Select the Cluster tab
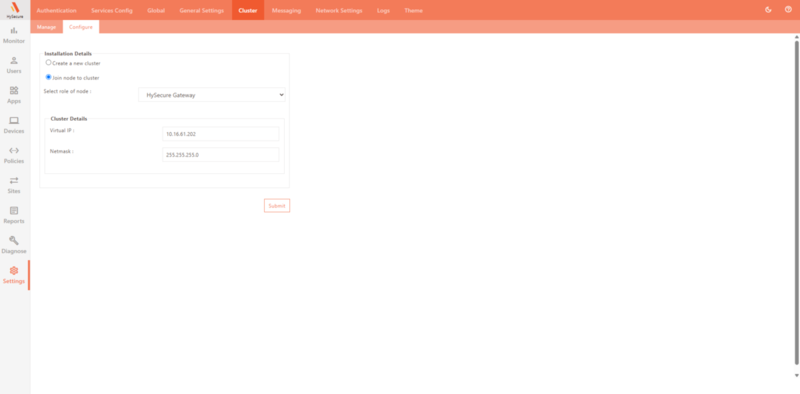 click(x=248, y=10)
